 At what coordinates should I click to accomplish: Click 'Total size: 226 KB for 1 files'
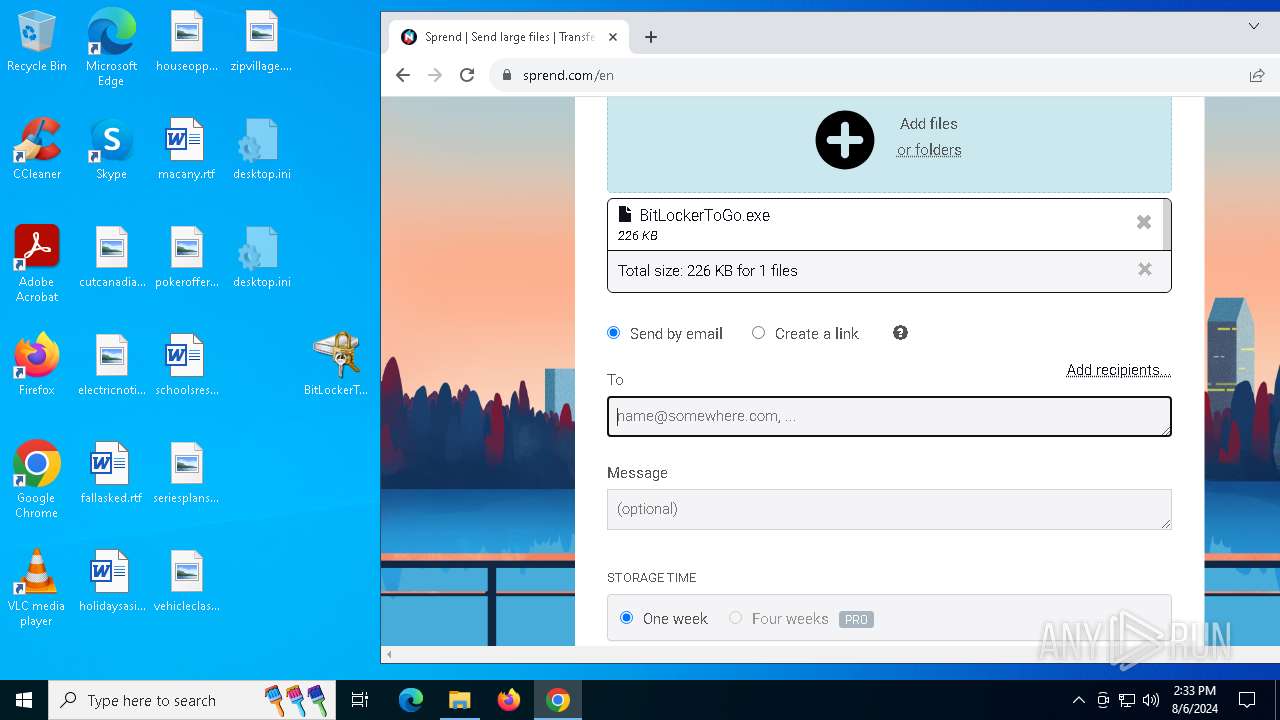click(707, 270)
